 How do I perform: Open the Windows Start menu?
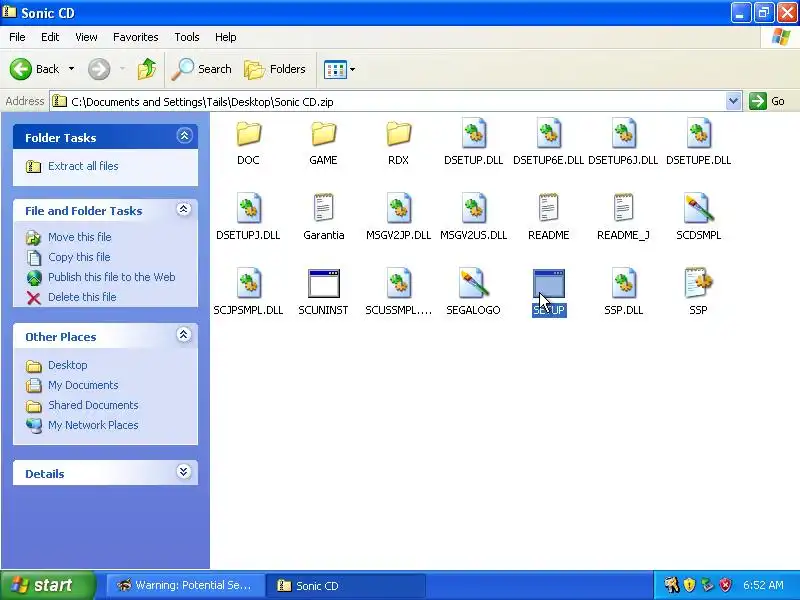click(x=47, y=585)
